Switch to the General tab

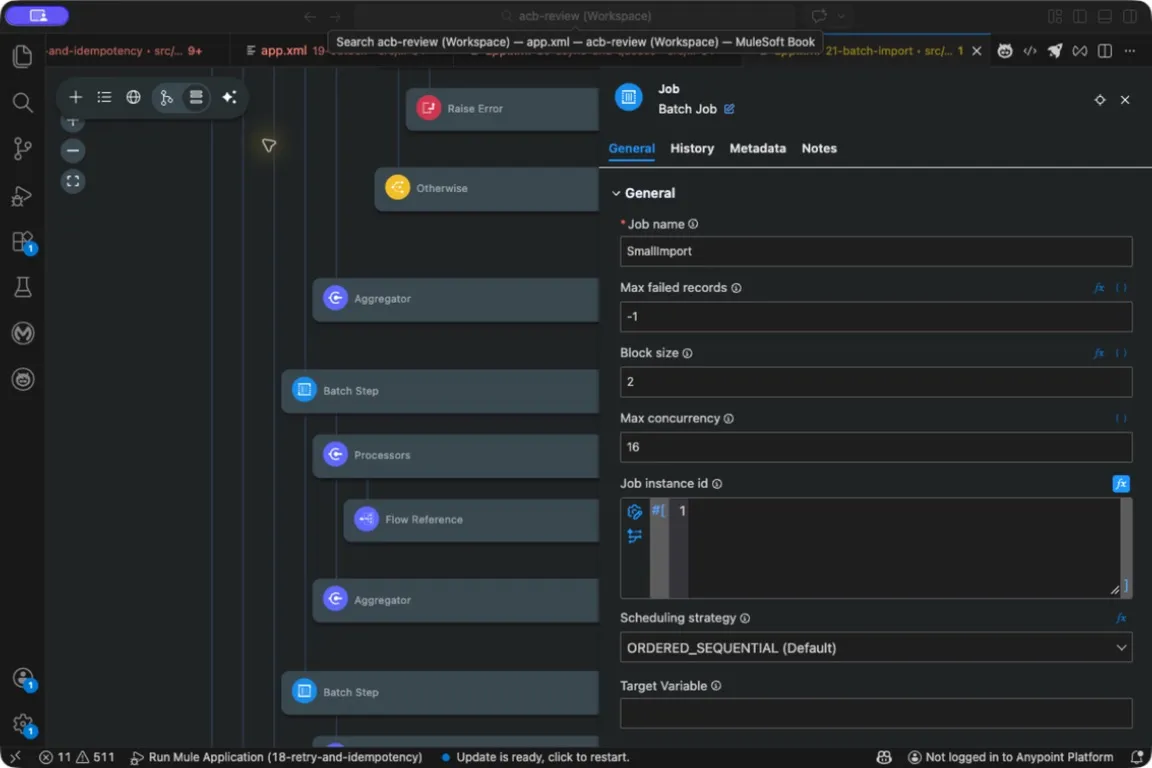631,148
